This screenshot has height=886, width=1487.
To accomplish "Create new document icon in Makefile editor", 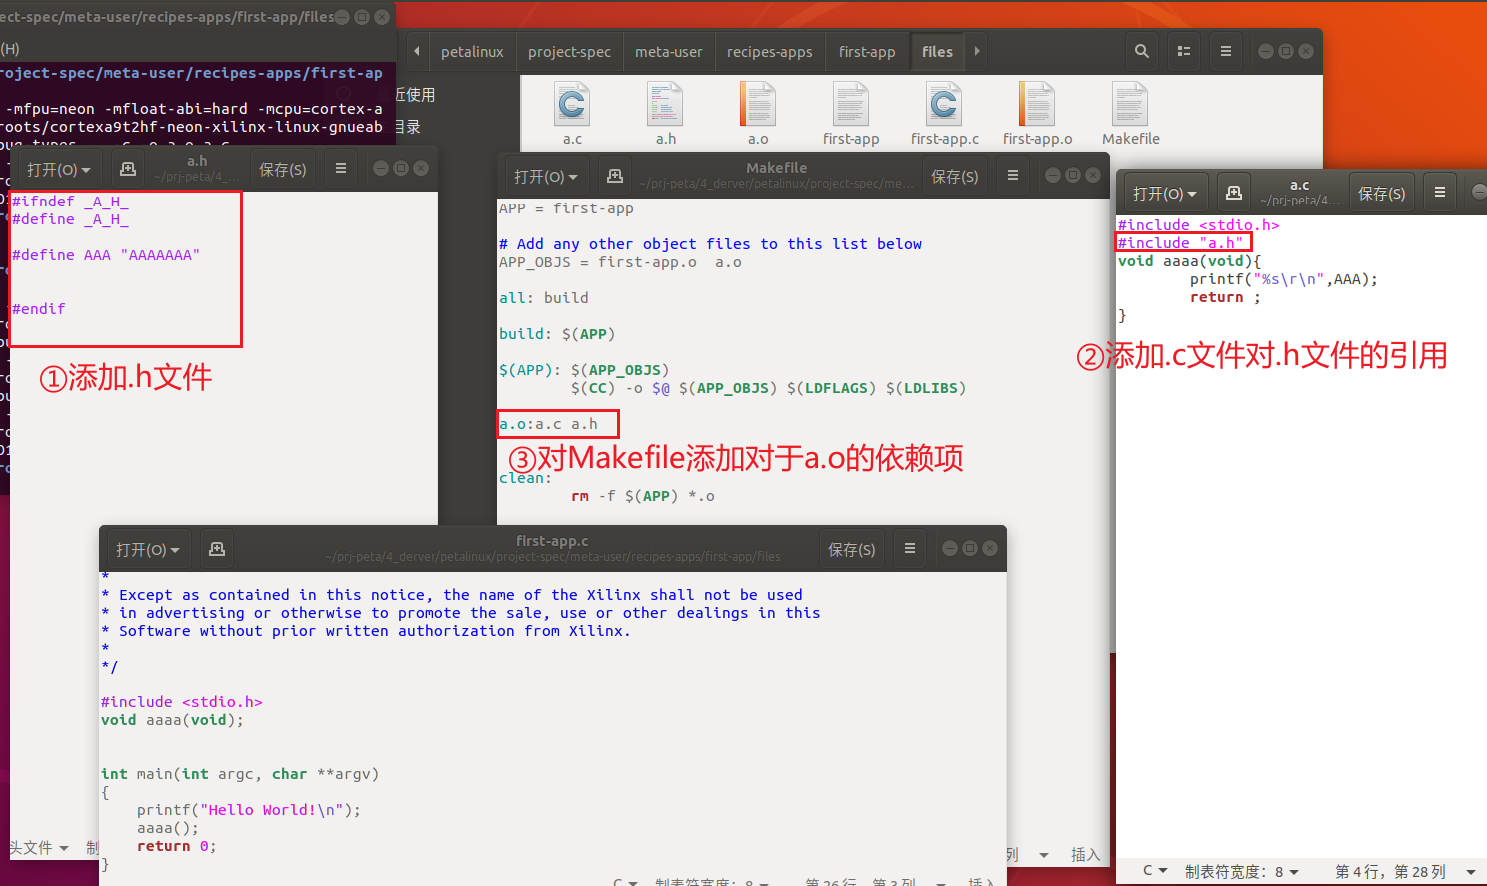I will (x=615, y=176).
